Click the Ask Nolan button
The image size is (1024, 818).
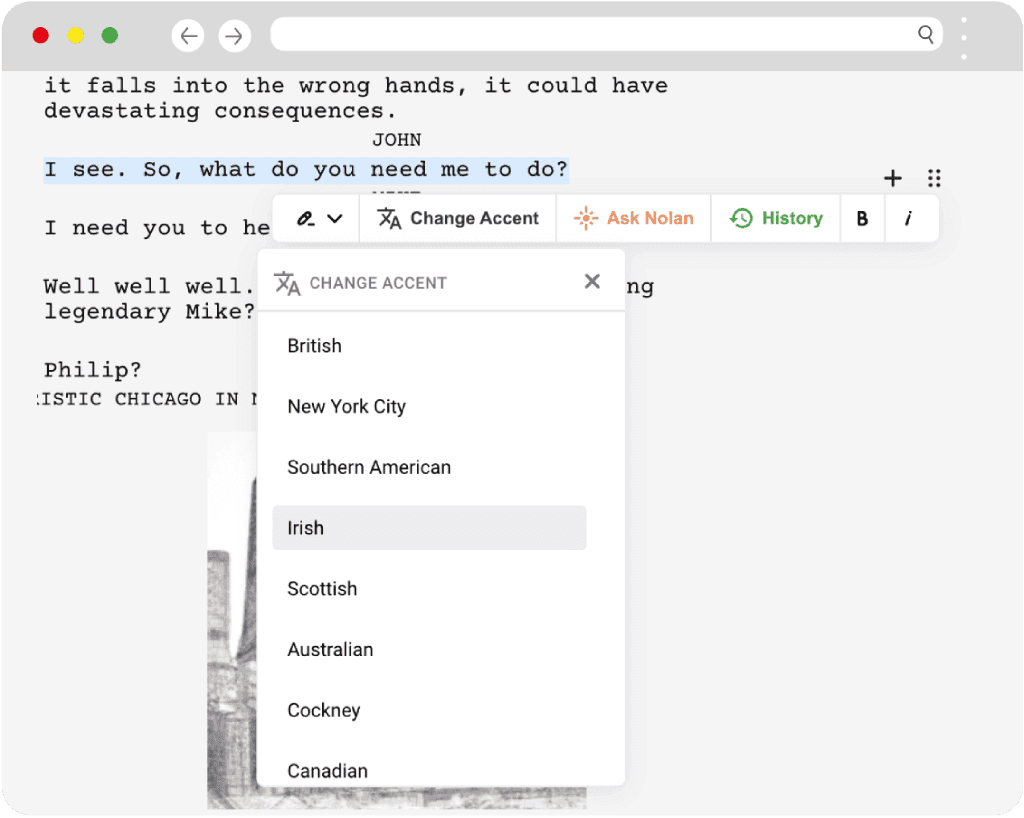(634, 219)
